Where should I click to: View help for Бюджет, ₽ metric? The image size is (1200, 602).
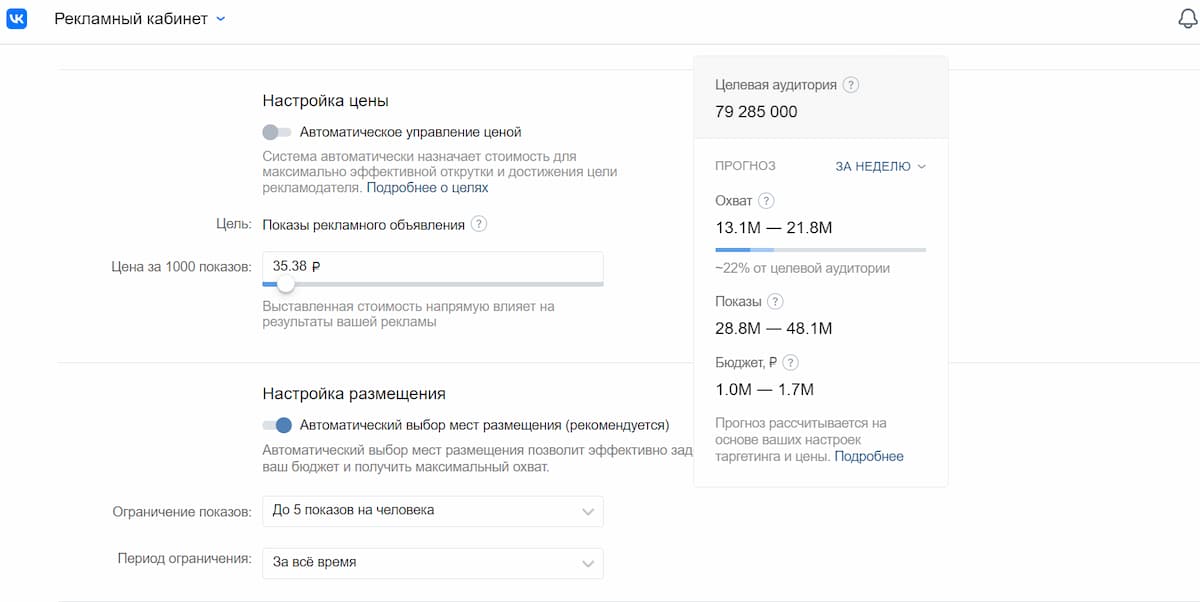coord(790,362)
